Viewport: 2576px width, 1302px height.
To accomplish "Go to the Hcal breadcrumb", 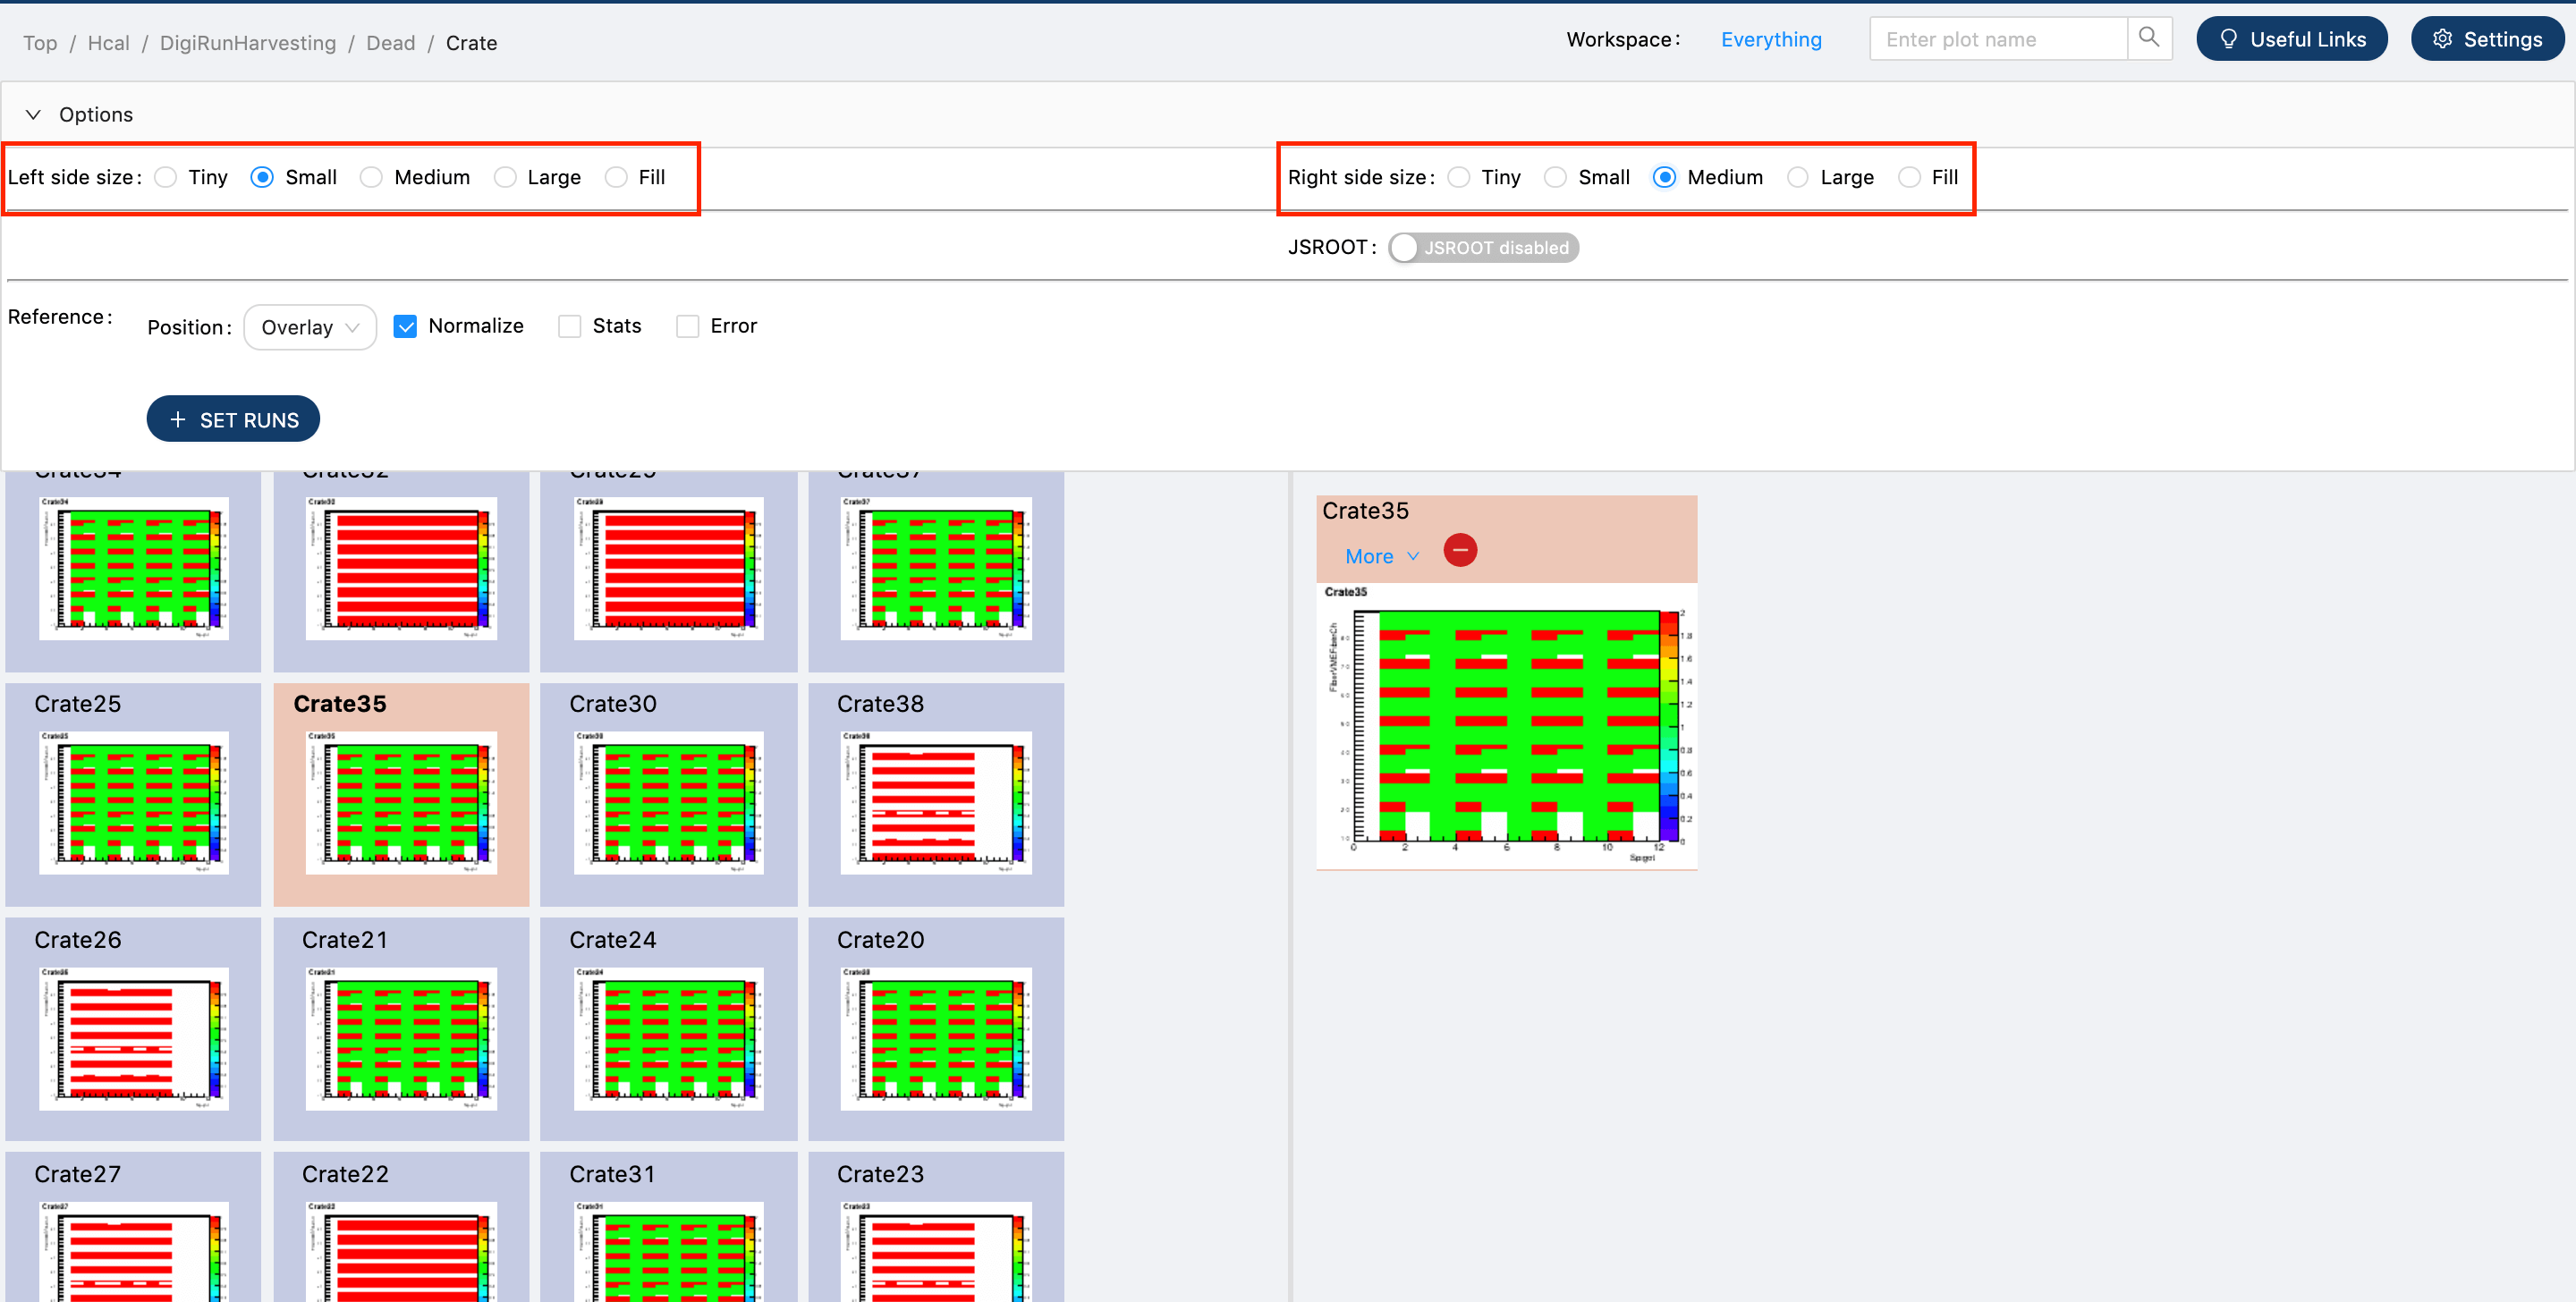I will 108,43.
